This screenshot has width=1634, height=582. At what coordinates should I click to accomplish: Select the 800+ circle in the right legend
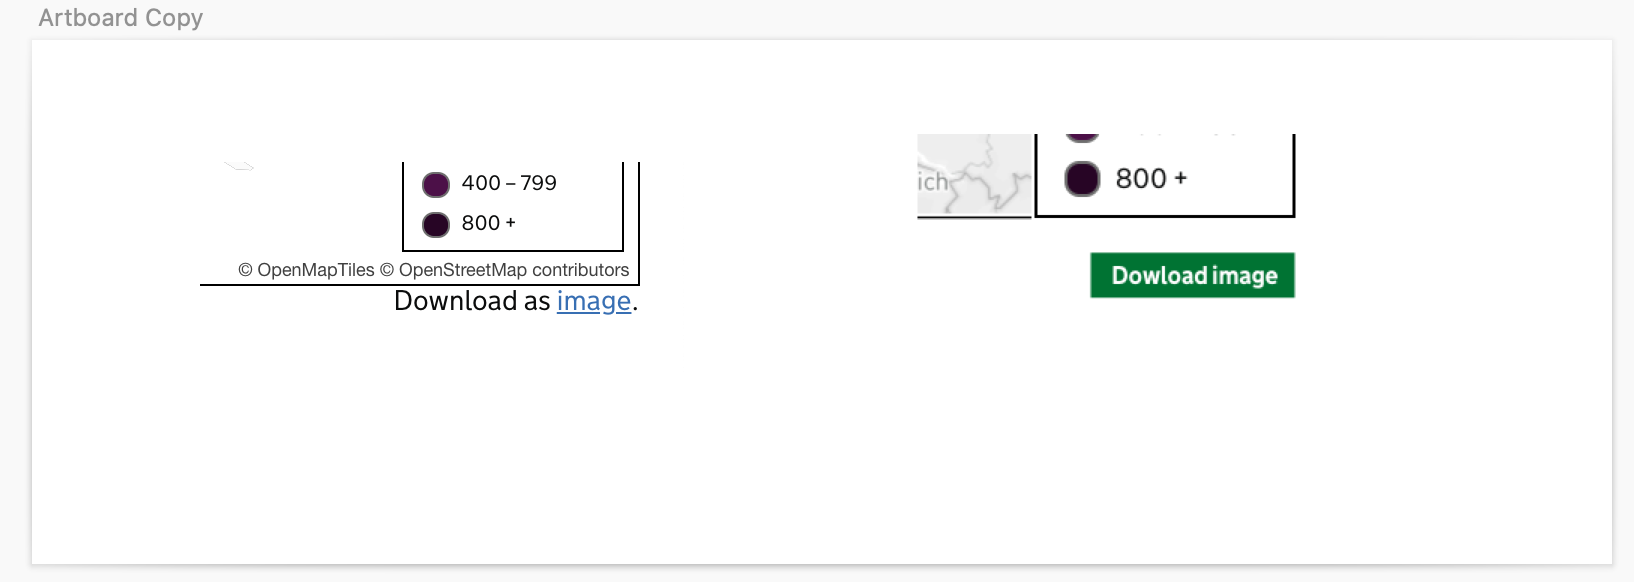pyautogui.click(x=1082, y=178)
